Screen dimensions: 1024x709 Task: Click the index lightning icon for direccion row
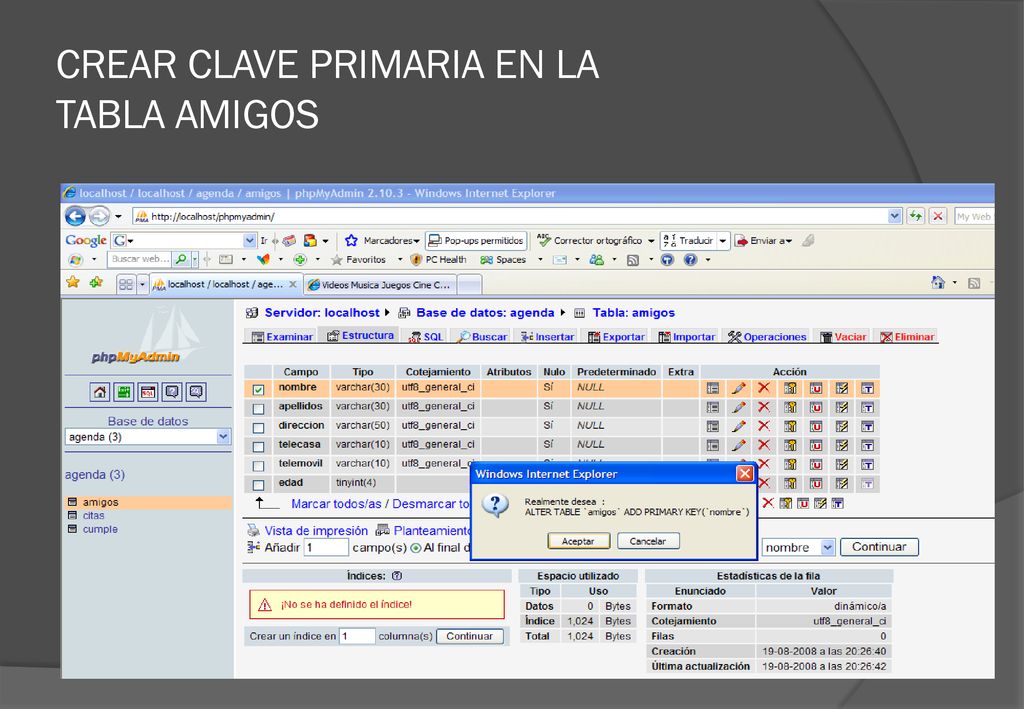tap(842, 426)
